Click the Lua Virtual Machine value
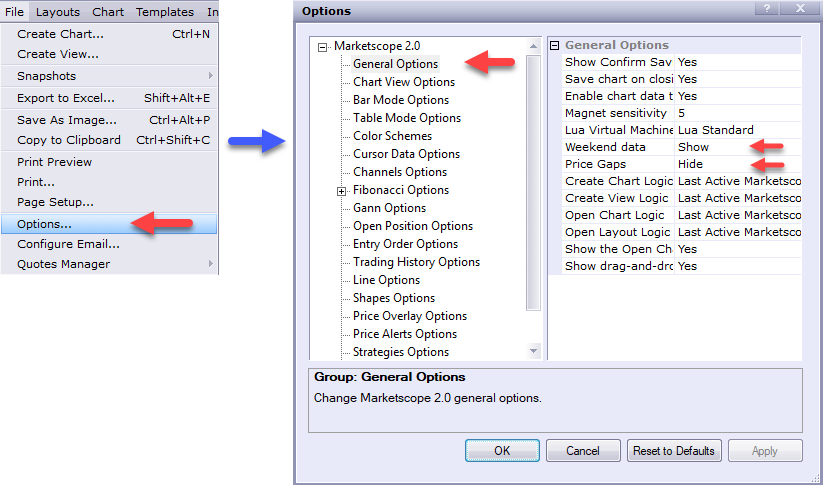The image size is (823, 485). (x=738, y=130)
